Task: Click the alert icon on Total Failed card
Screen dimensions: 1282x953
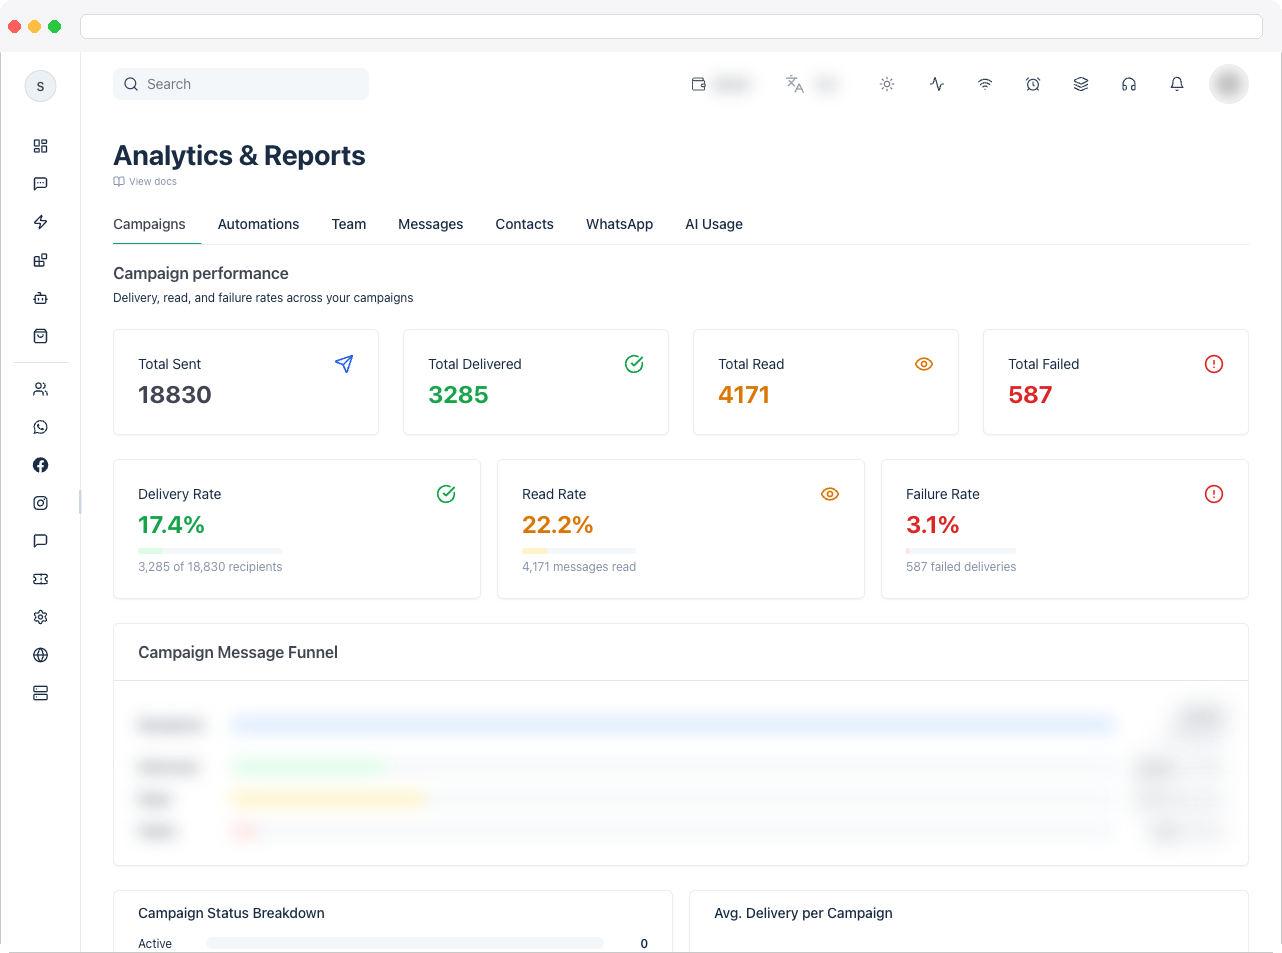Action: pos(1214,364)
